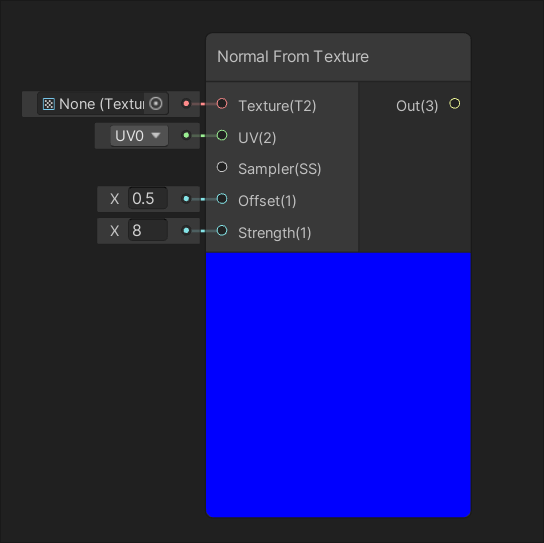
Task: Click the UV0 dropdown arrow
Action: click(156, 135)
